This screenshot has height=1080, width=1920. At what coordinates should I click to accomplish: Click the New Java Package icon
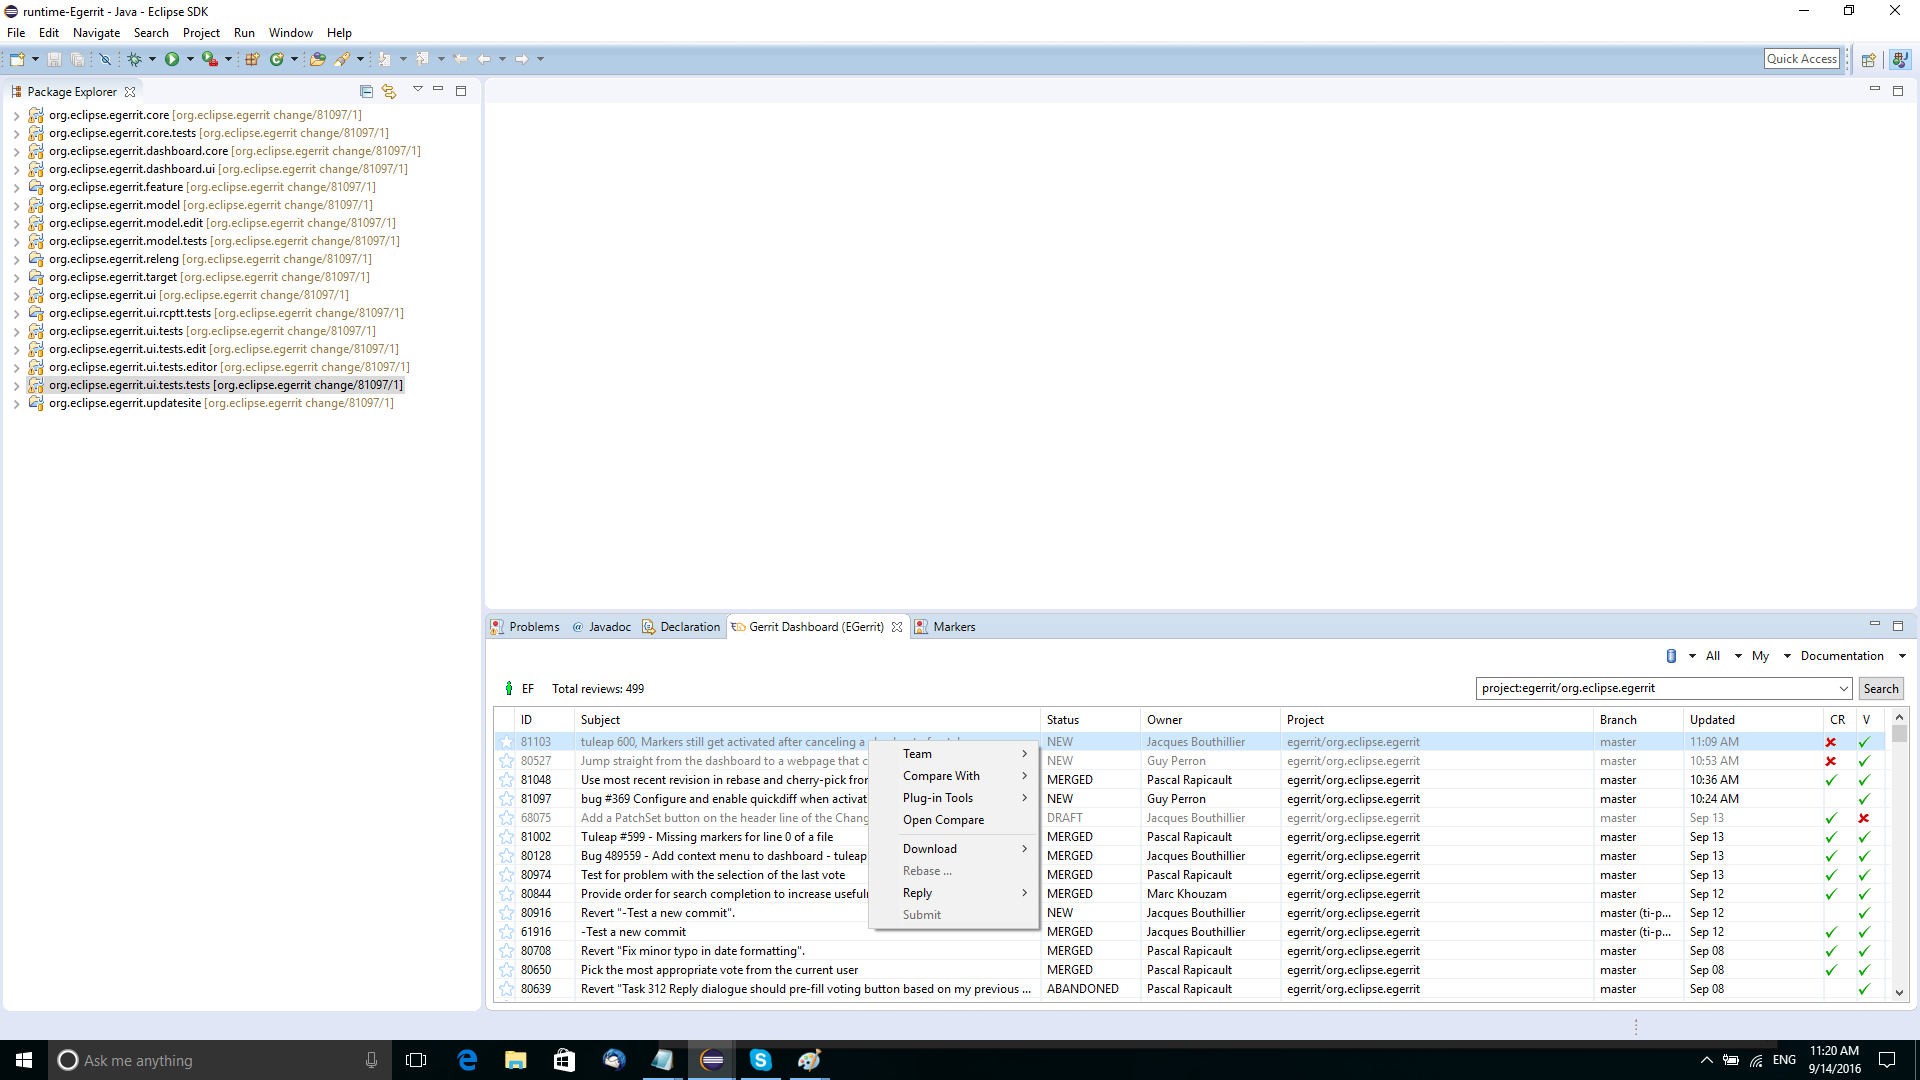(x=252, y=59)
